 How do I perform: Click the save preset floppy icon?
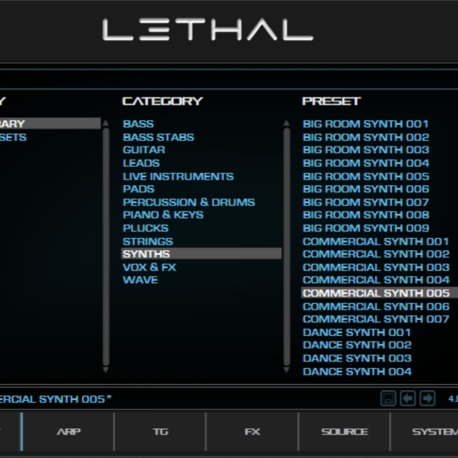coord(388,398)
